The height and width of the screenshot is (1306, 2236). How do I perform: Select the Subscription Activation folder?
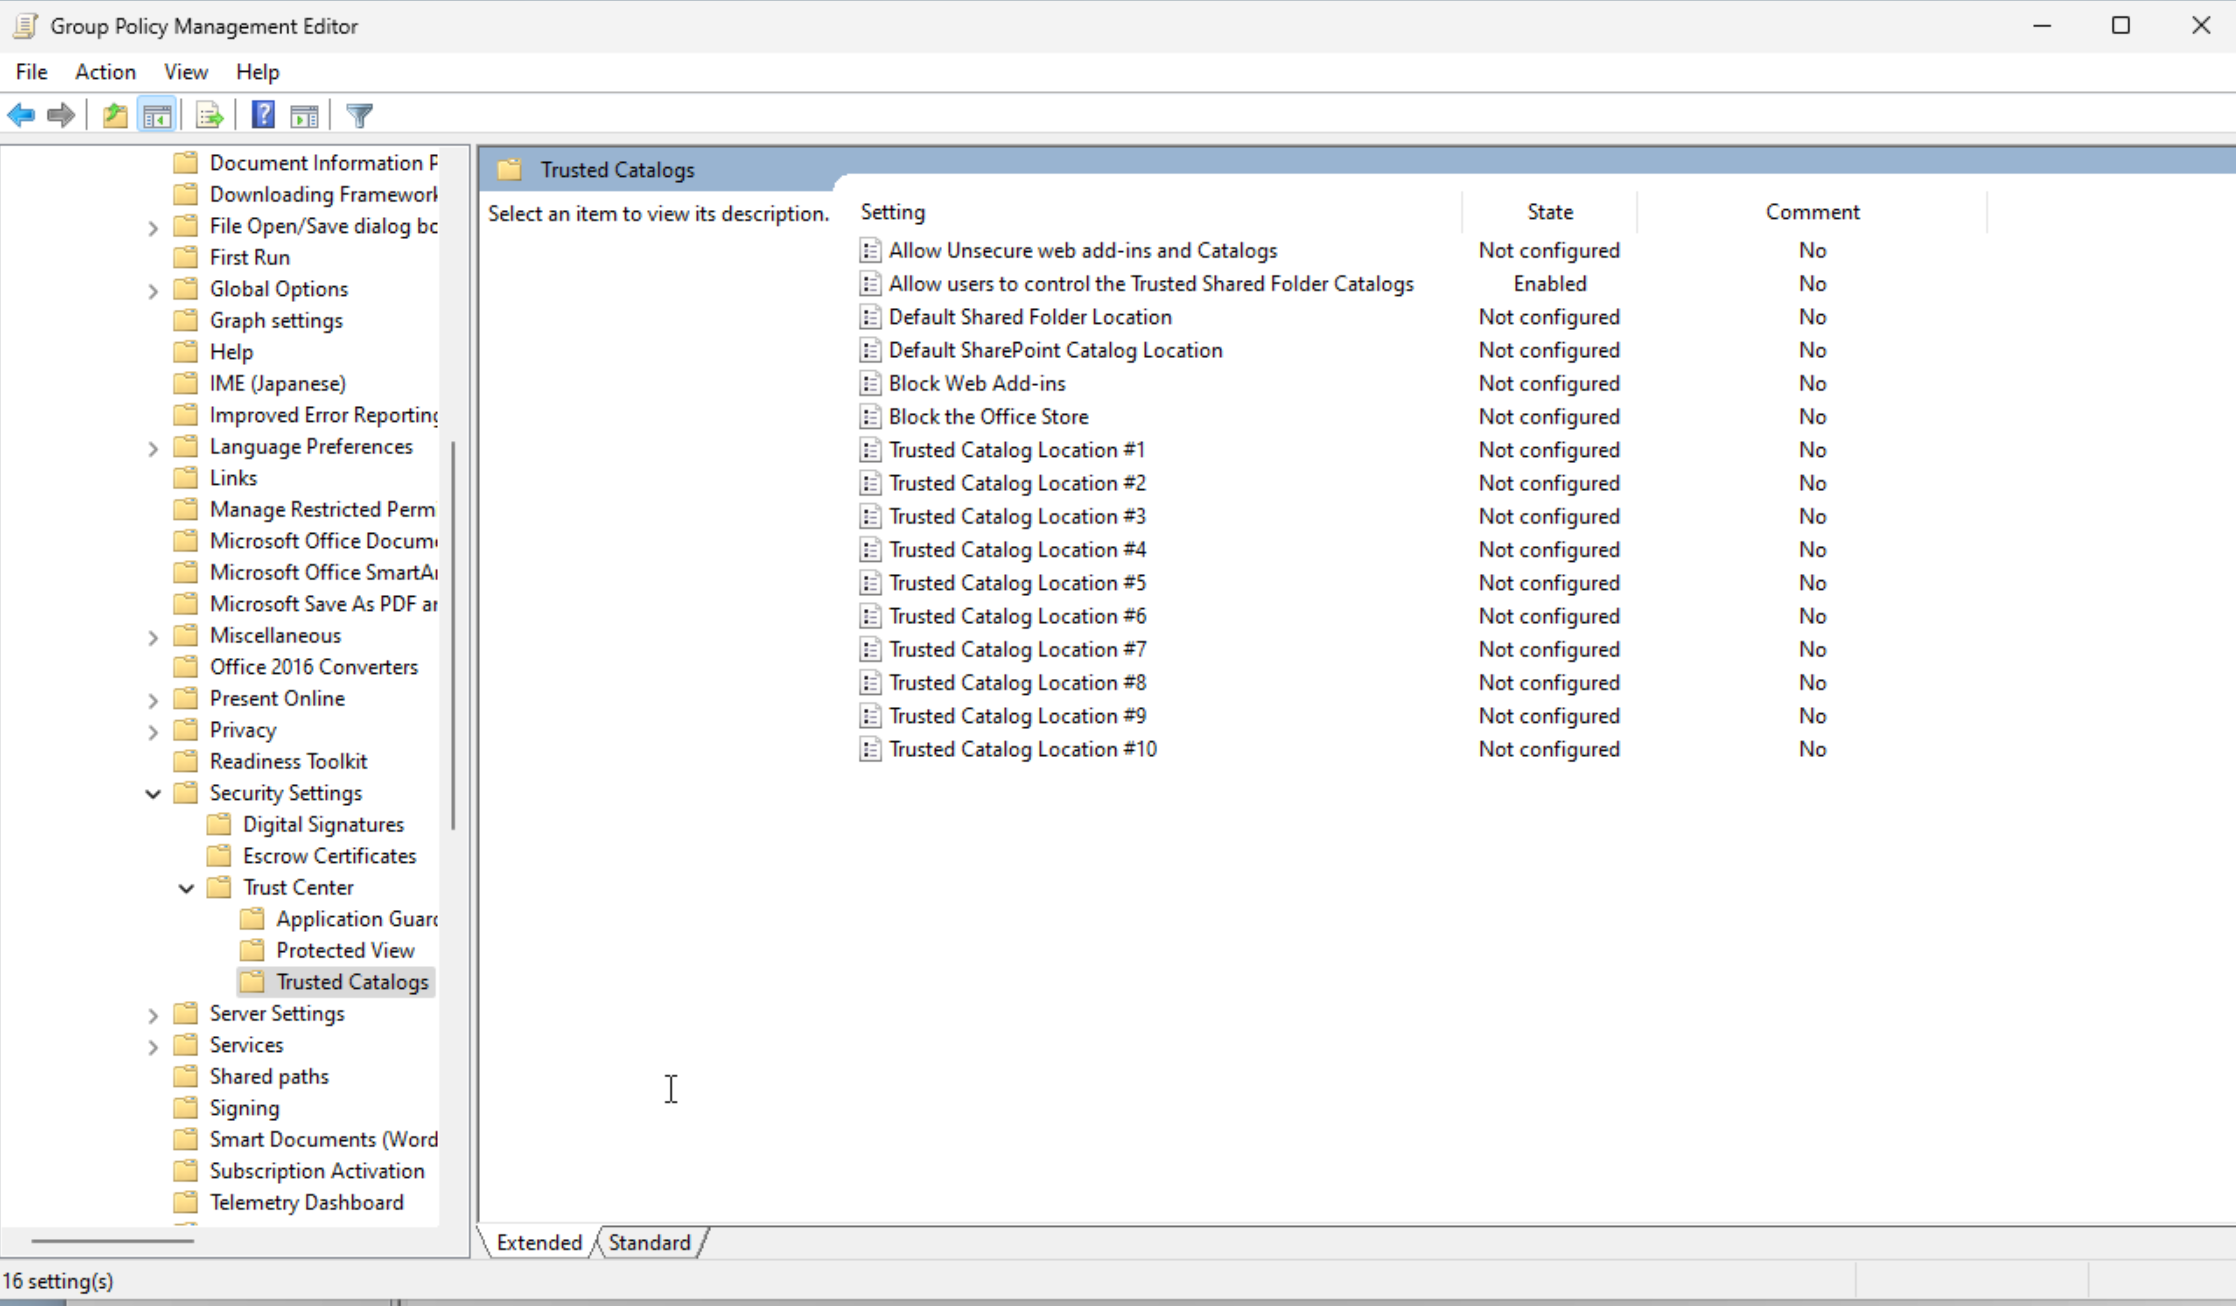(x=317, y=1171)
